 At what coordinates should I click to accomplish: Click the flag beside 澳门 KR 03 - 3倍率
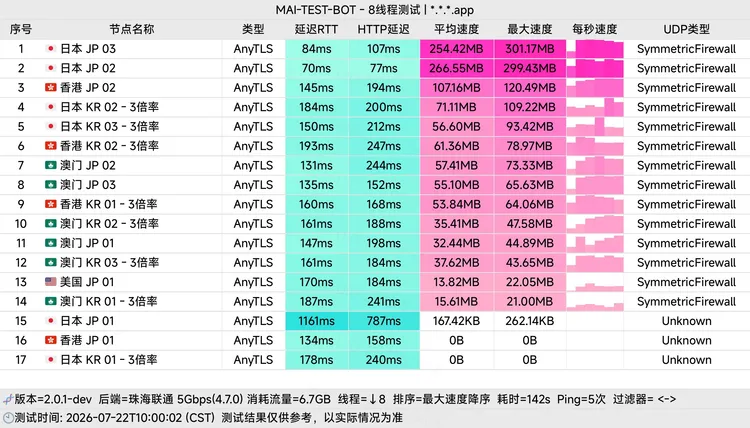click(x=51, y=263)
